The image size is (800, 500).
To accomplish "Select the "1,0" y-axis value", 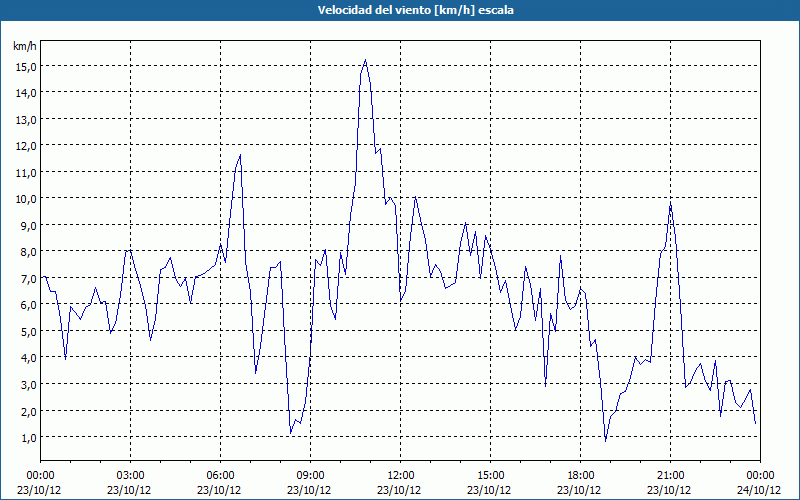I will pos(29,437).
